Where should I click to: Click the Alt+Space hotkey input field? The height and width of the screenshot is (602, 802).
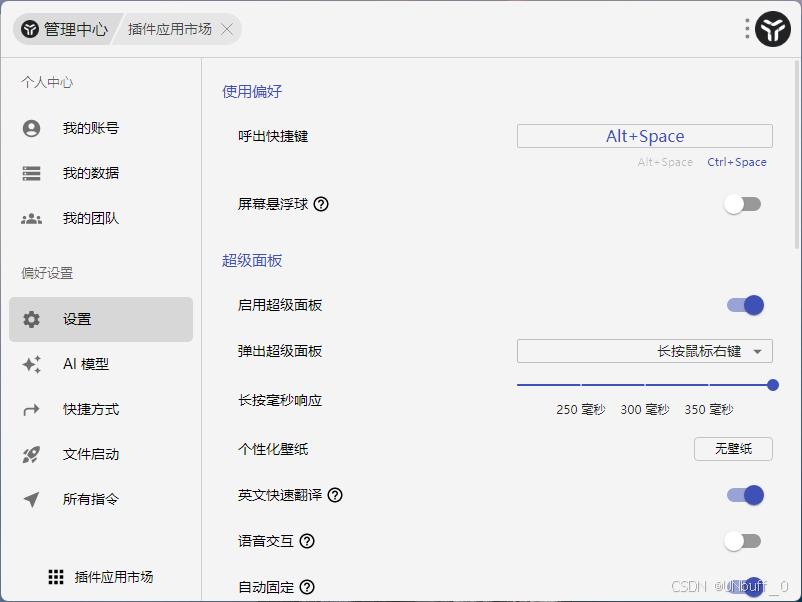(644, 136)
